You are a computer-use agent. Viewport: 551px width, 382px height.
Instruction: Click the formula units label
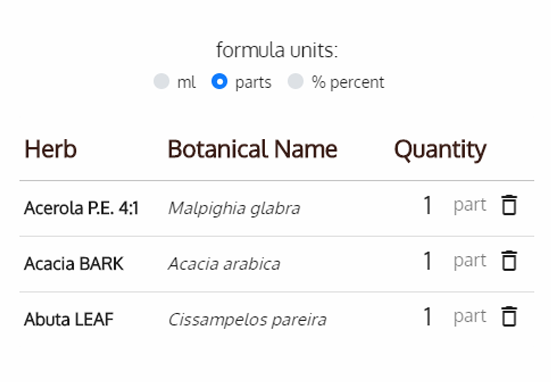pyautogui.click(x=277, y=50)
